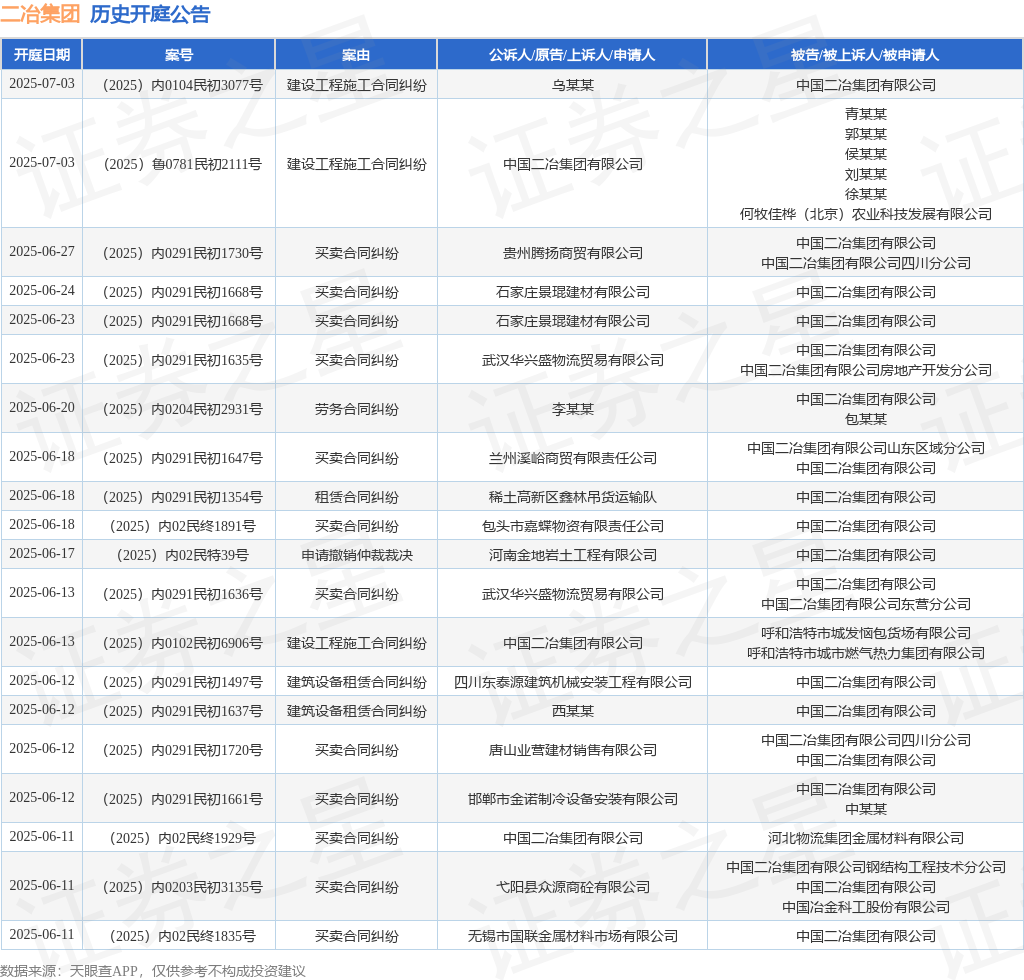
Task: Select case number (2025)内0204民初2931号
Action: coord(183,409)
